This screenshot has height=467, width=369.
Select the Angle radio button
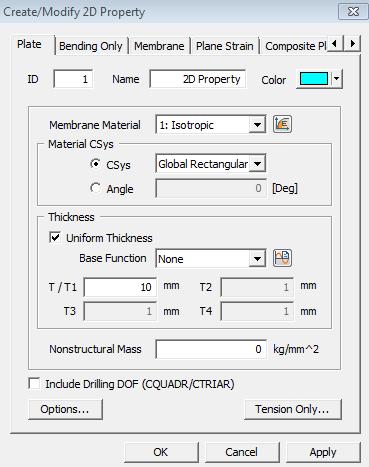point(96,188)
